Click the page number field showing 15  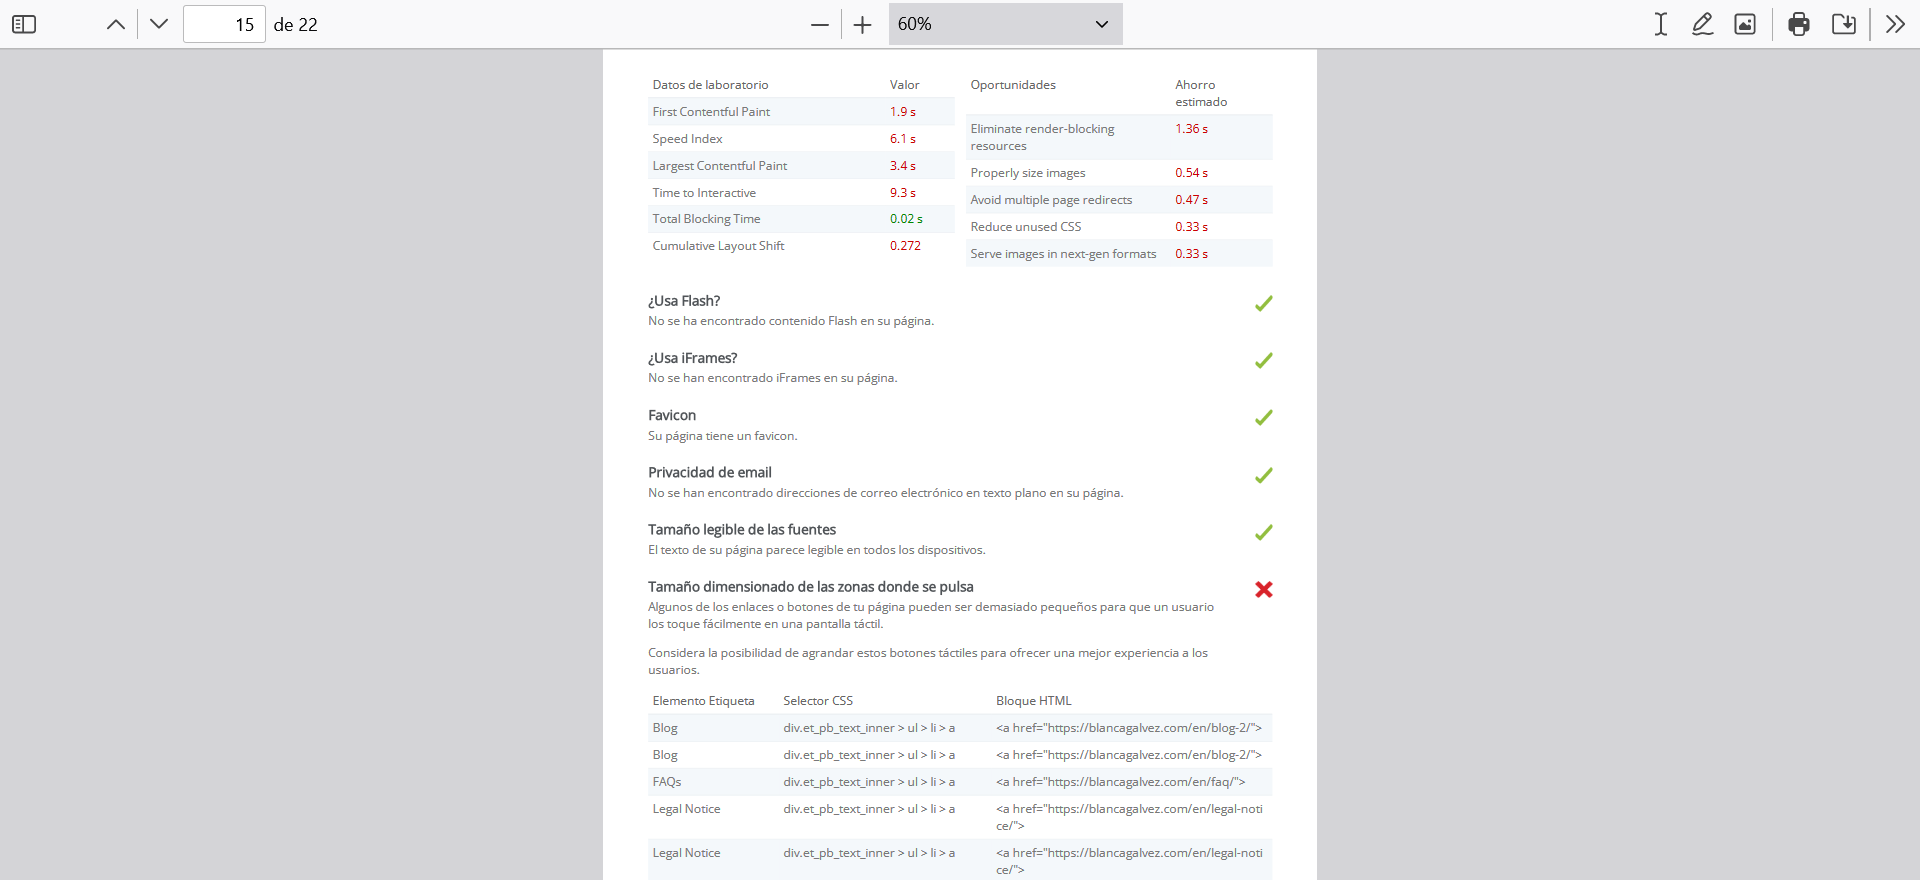[224, 24]
